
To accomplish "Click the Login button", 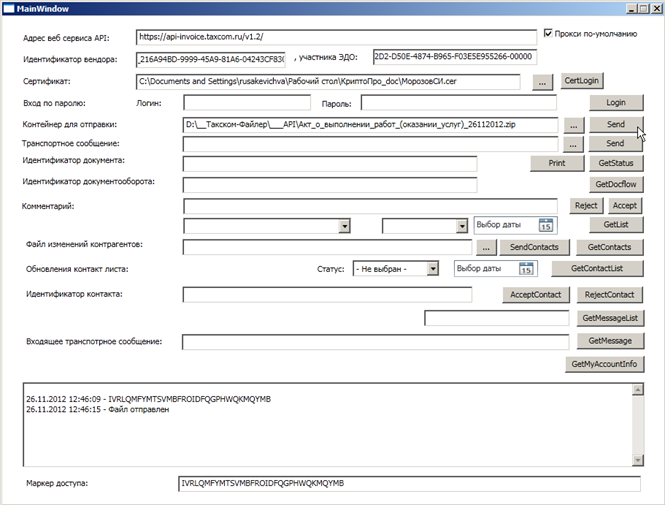I will 615,102.
